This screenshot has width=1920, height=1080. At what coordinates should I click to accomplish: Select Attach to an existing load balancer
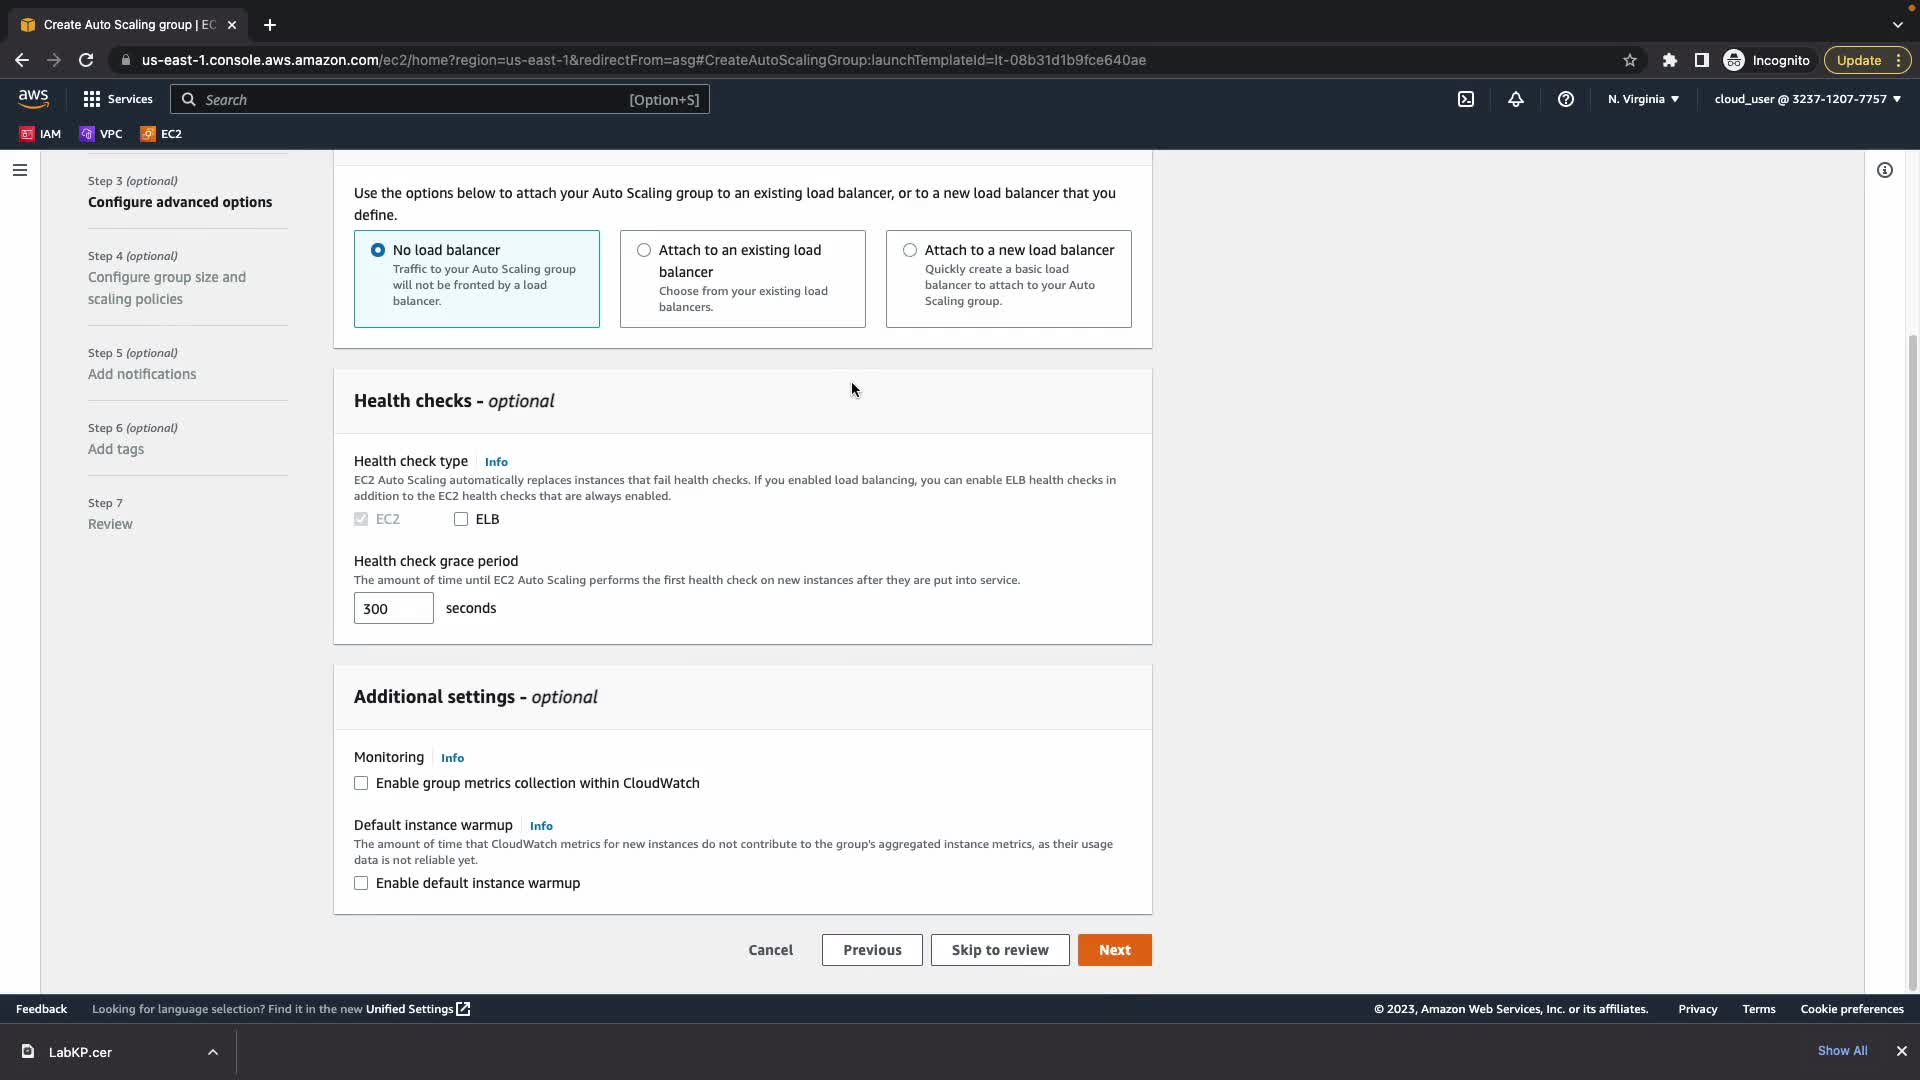coord(644,250)
